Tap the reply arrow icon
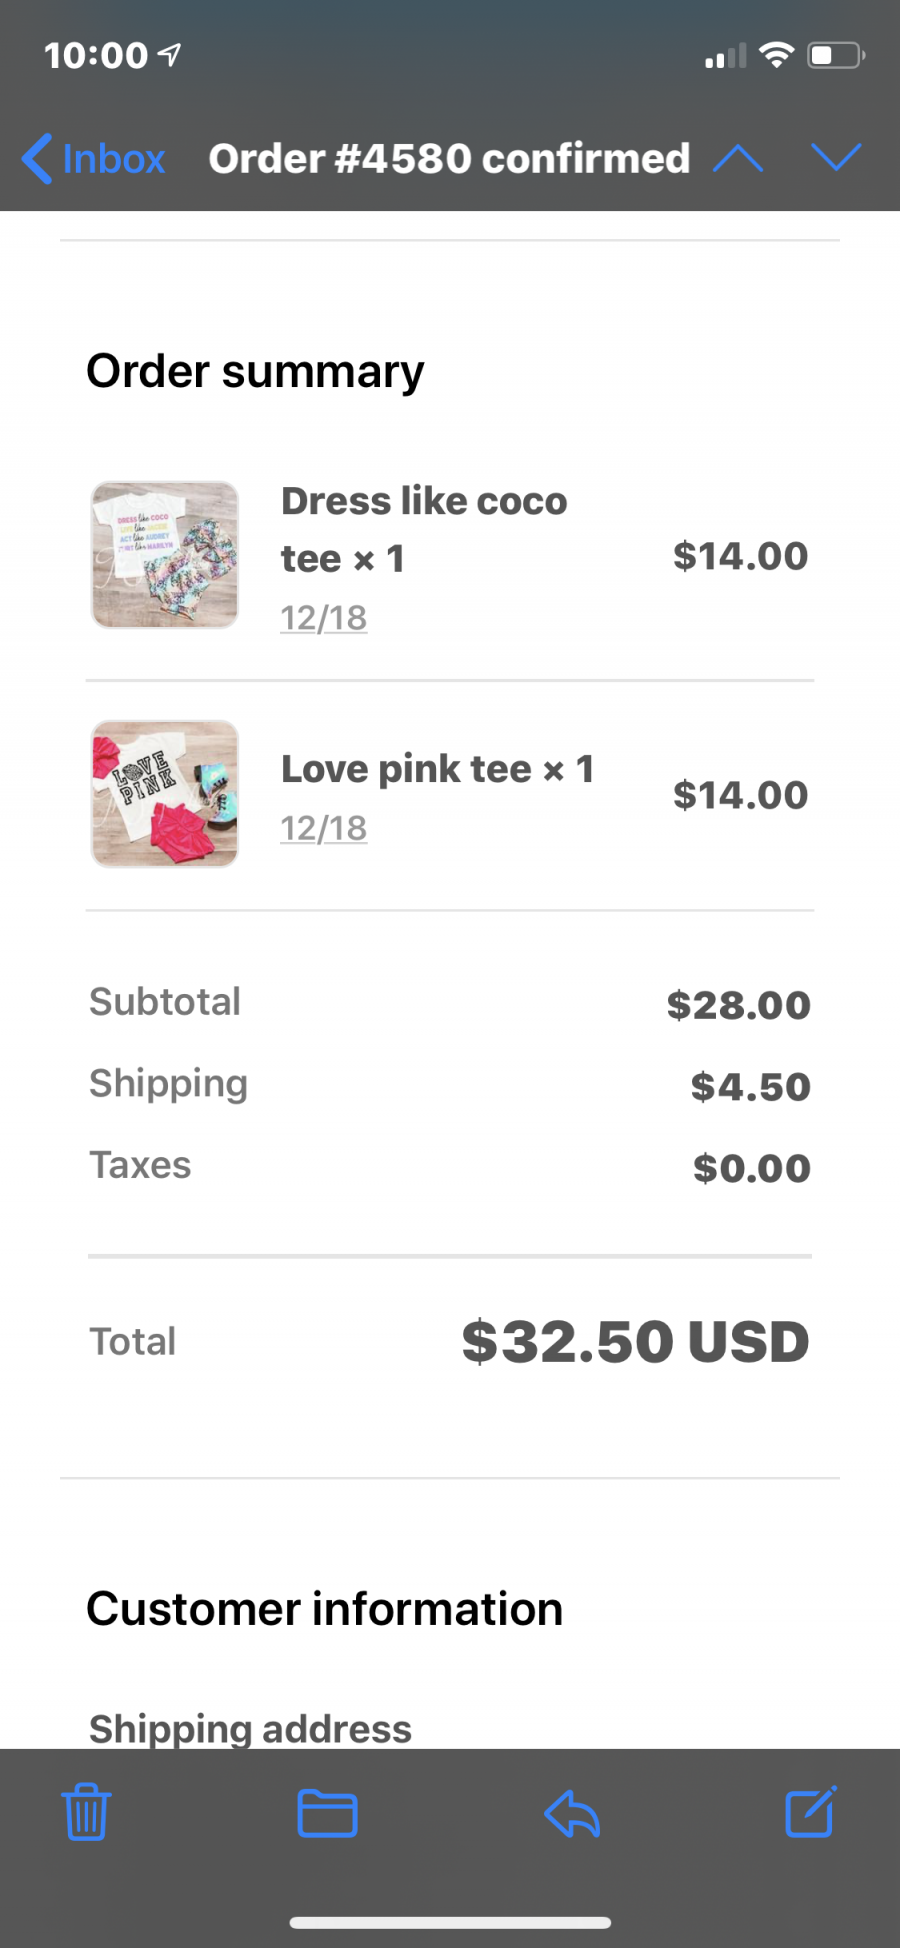 click(x=572, y=1813)
